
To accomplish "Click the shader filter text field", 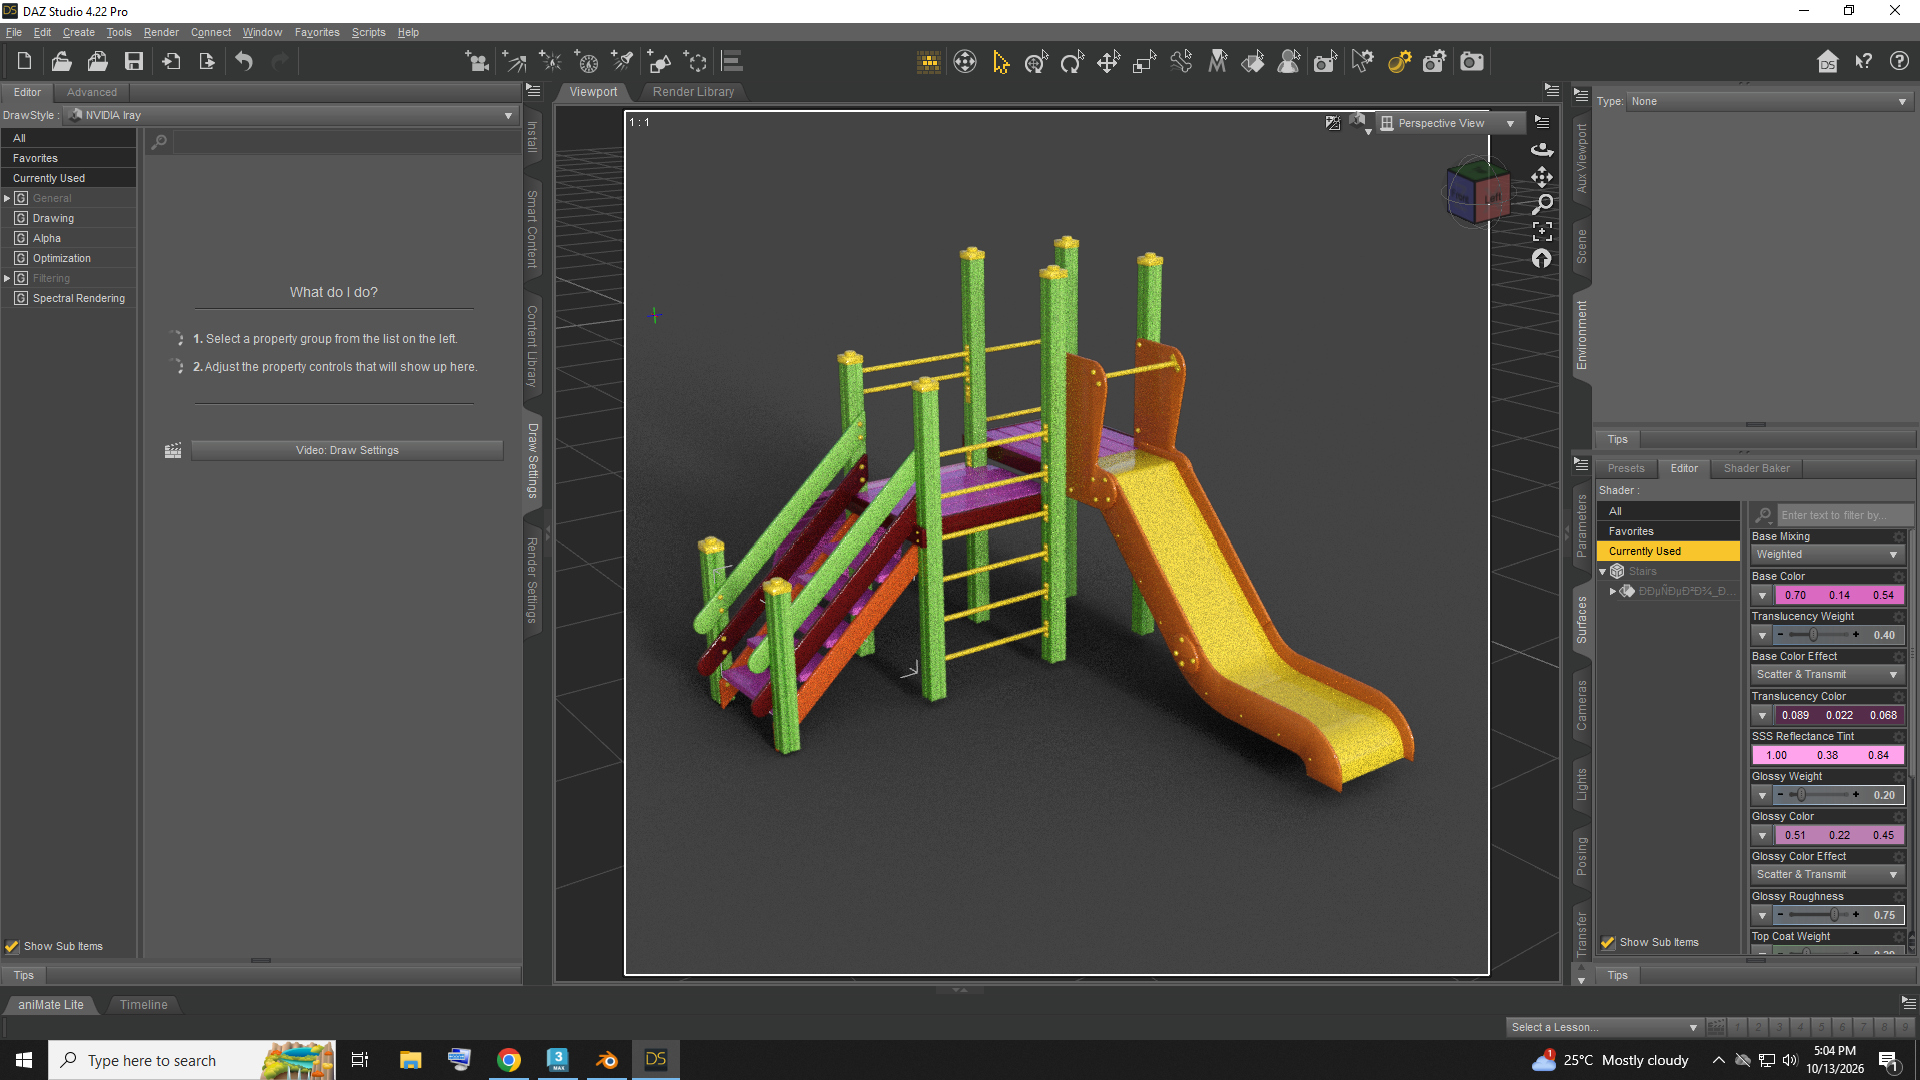I will pos(1844,515).
